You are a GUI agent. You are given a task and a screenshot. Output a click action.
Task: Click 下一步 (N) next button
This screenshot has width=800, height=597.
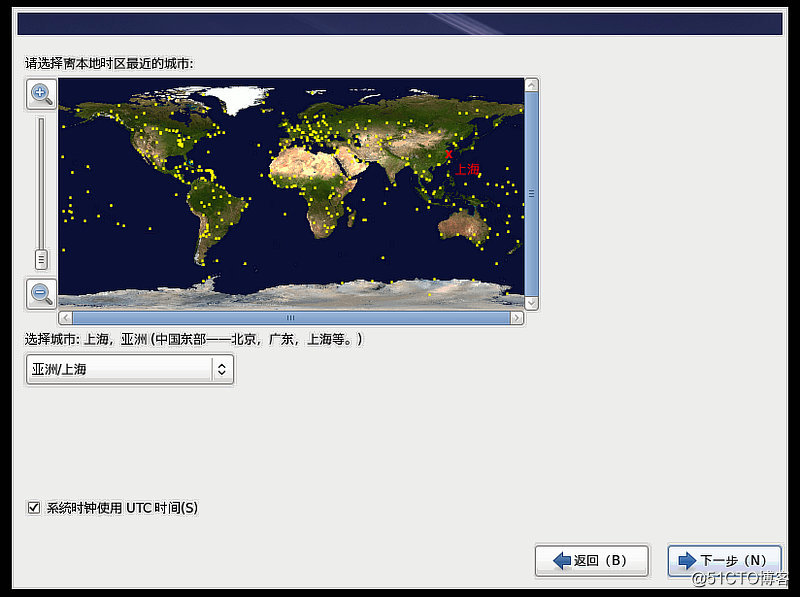724,560
